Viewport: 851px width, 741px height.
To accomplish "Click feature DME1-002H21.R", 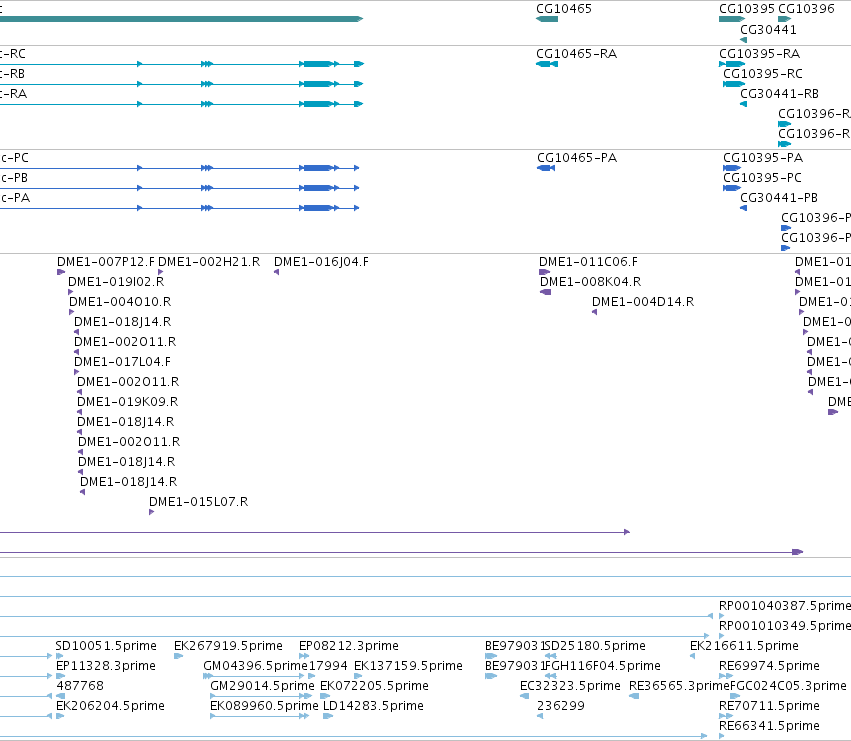I will point(209,262).
